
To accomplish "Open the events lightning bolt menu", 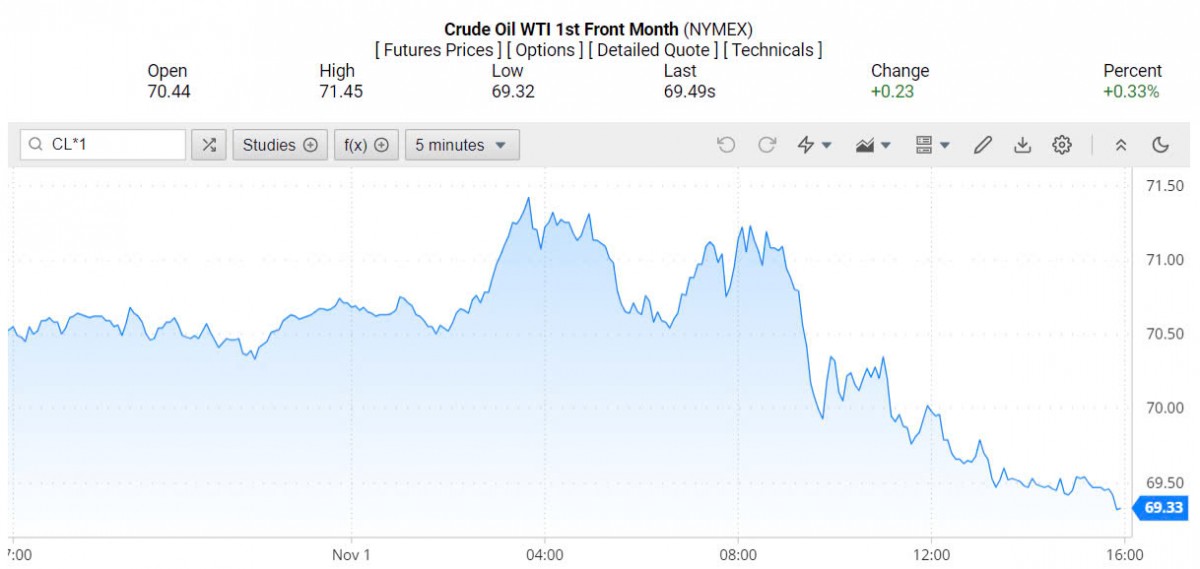I will coord(814,145).
